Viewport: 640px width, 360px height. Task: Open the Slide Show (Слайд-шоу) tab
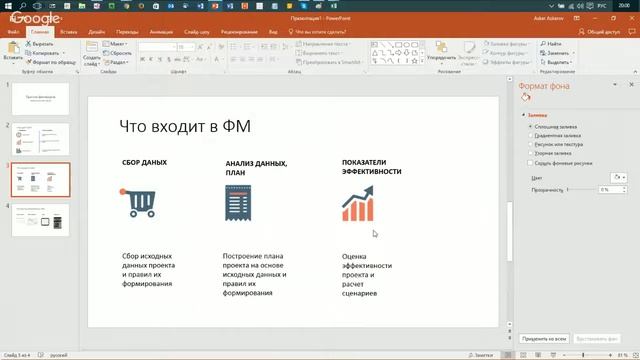[x=197, y=32]
